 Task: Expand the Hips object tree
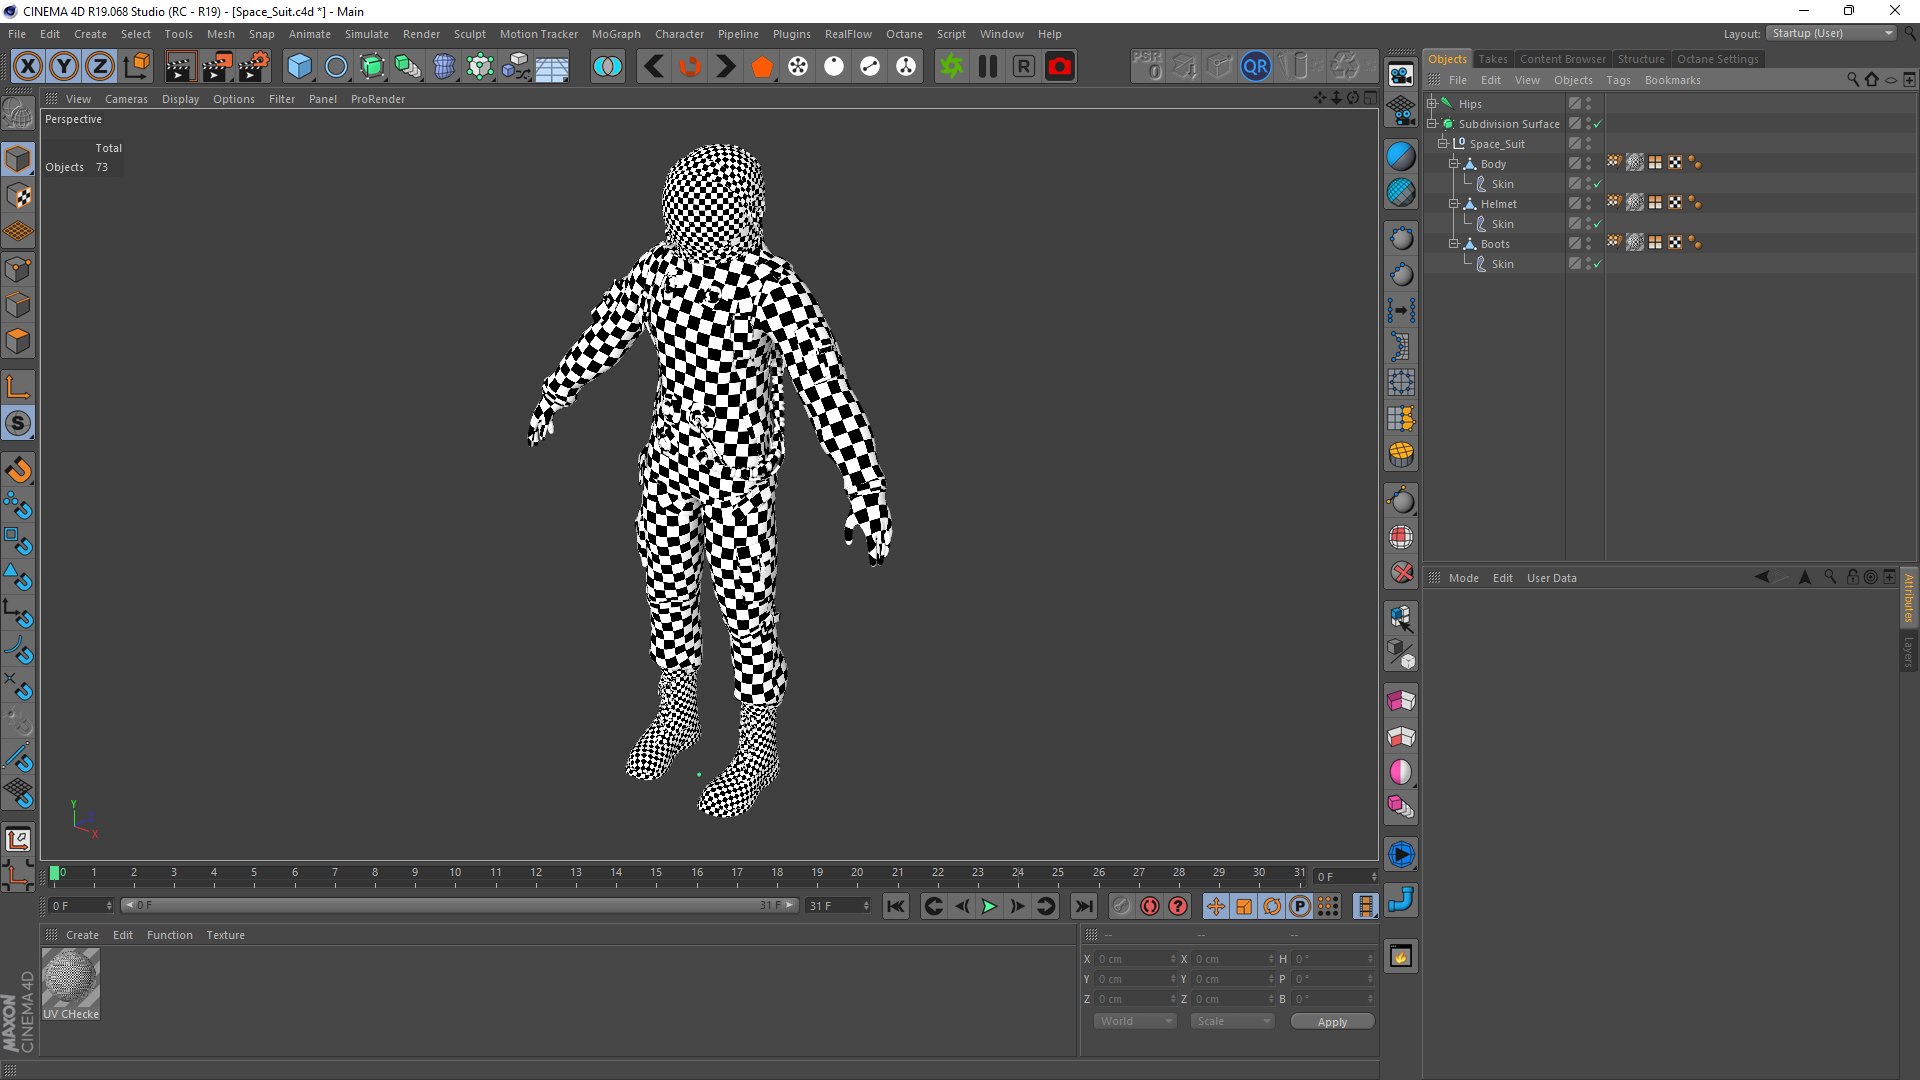(1432, 104)
